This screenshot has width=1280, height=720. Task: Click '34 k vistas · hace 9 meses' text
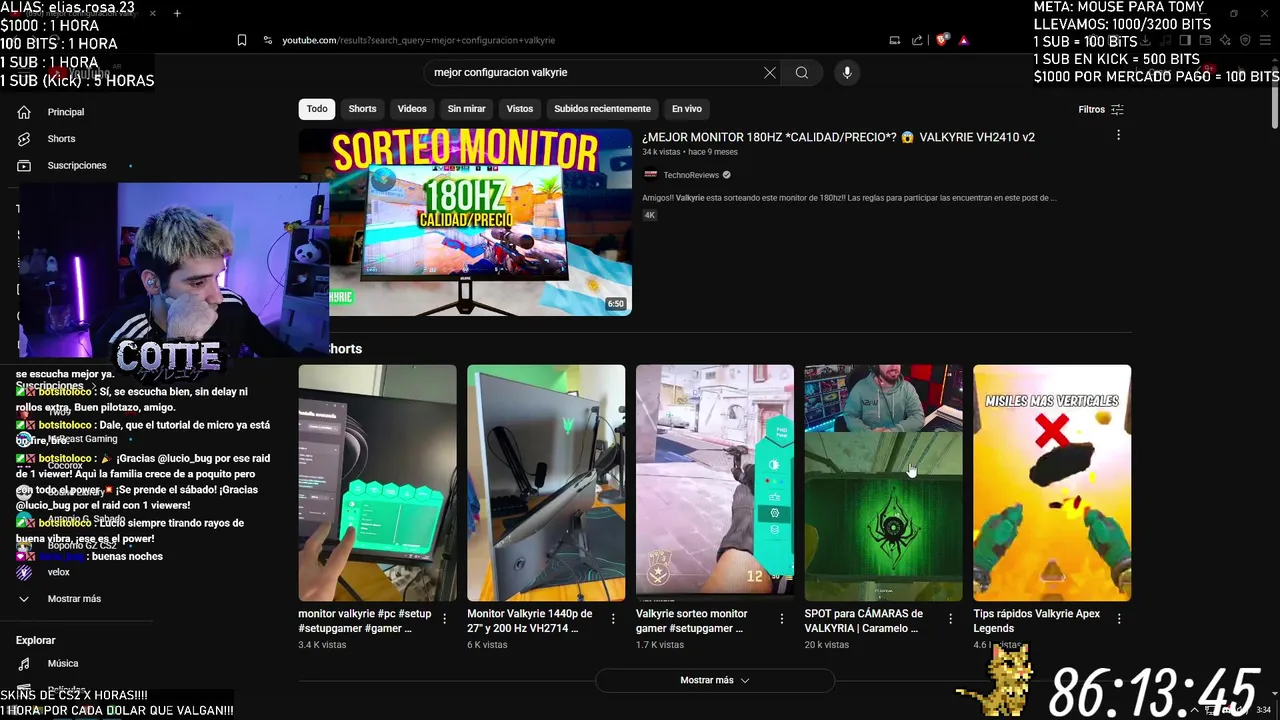(690, 152)
